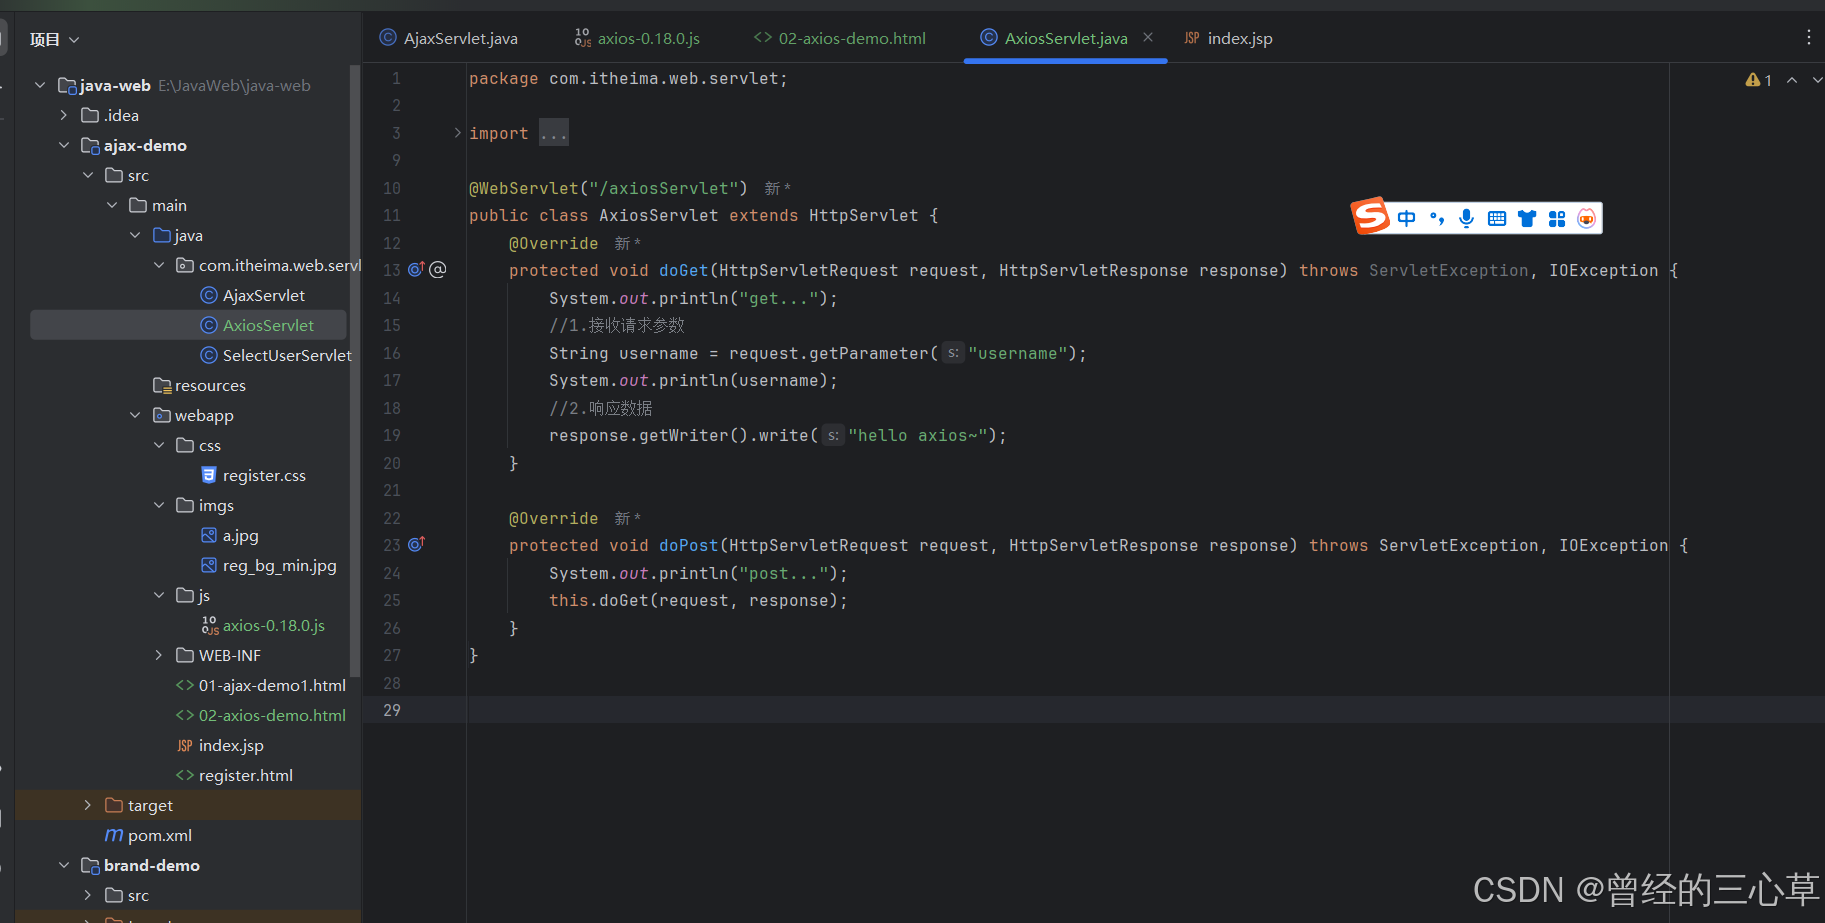Collapse the brand-demo module
Screen dimensions: 1825x923
point(64,865)
